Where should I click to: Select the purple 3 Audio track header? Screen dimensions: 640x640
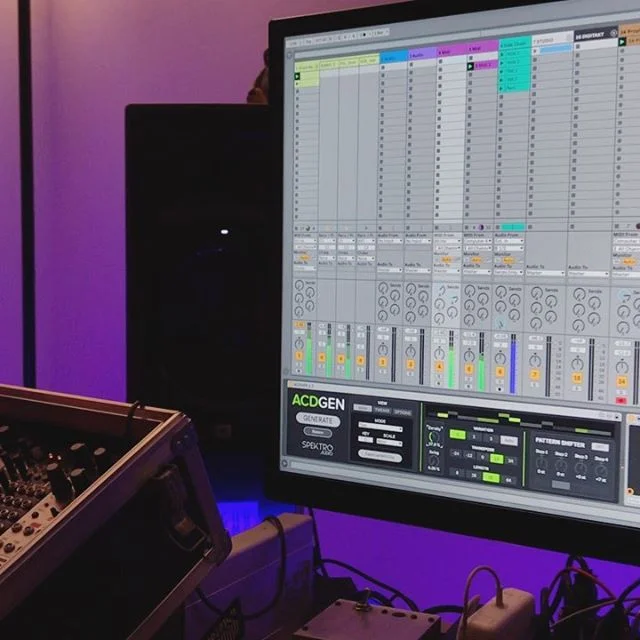[x=422, y=54]
